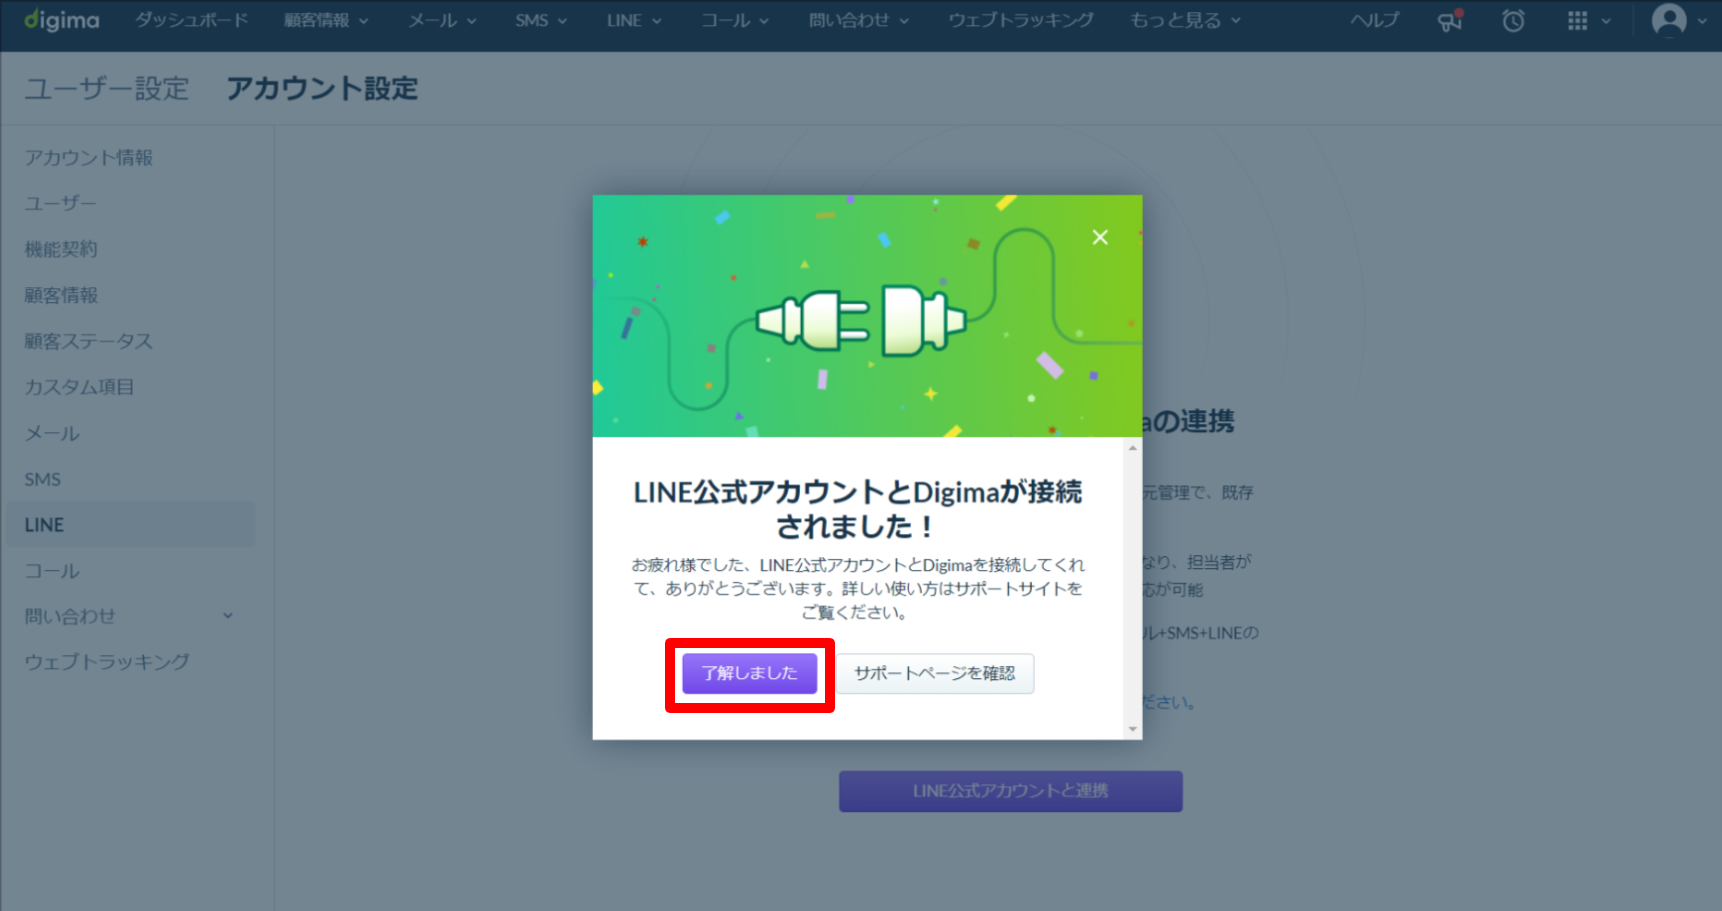This screenshot has width=1722, height=911.
Task: Open ウェブトラッキング in the top navigation
Action: (1021, 20)
